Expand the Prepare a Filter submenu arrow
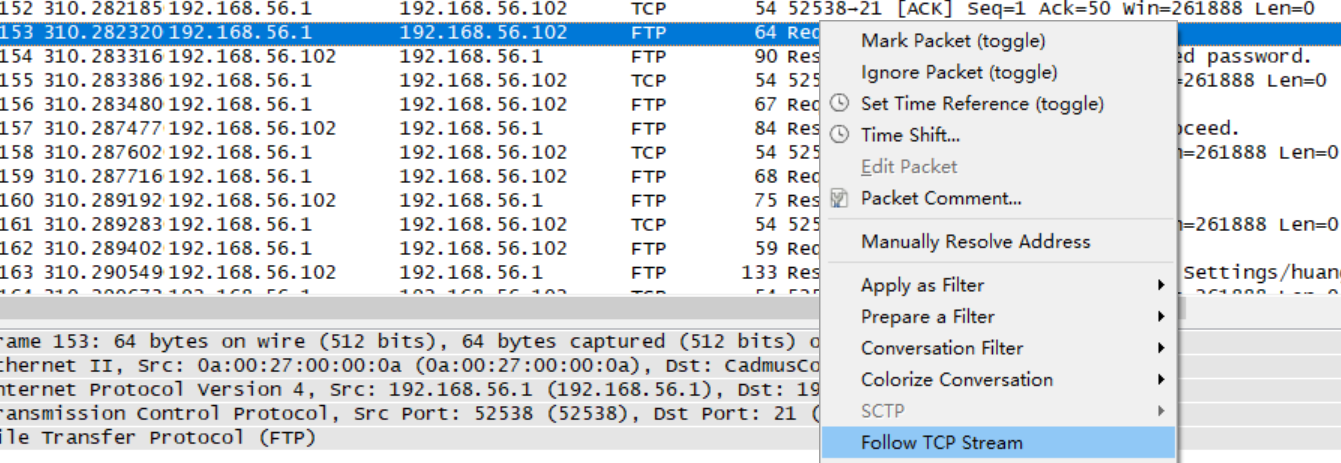 coord(1161,317)
